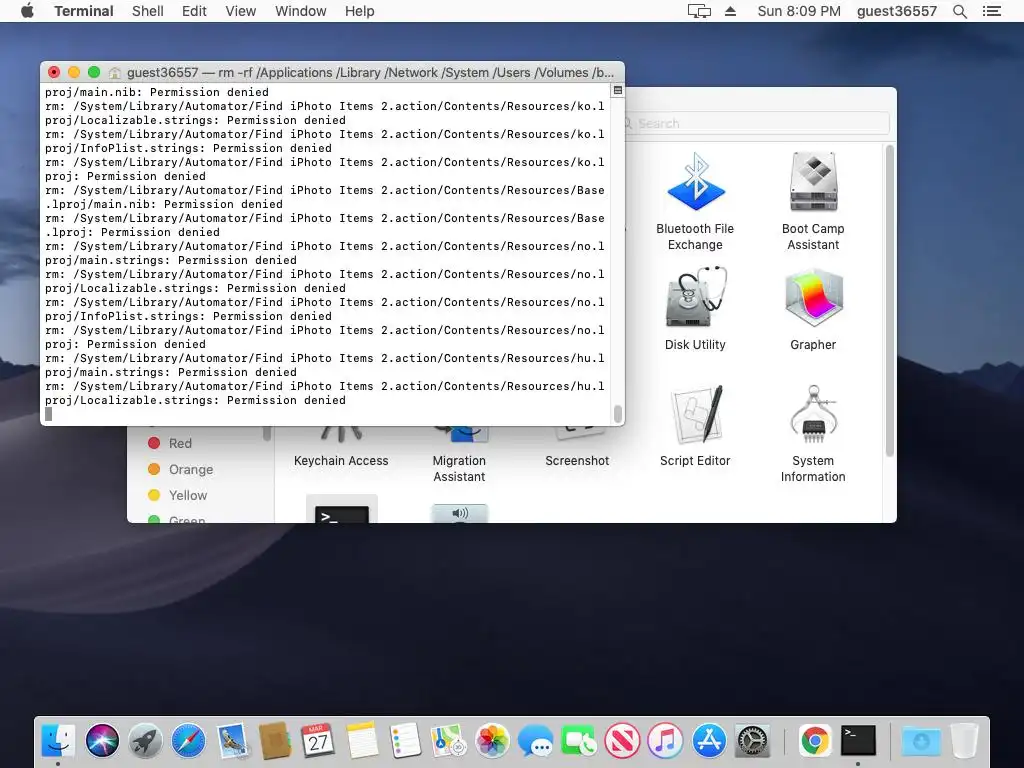Open Messages from the Dock

click(x=535, y=741)
